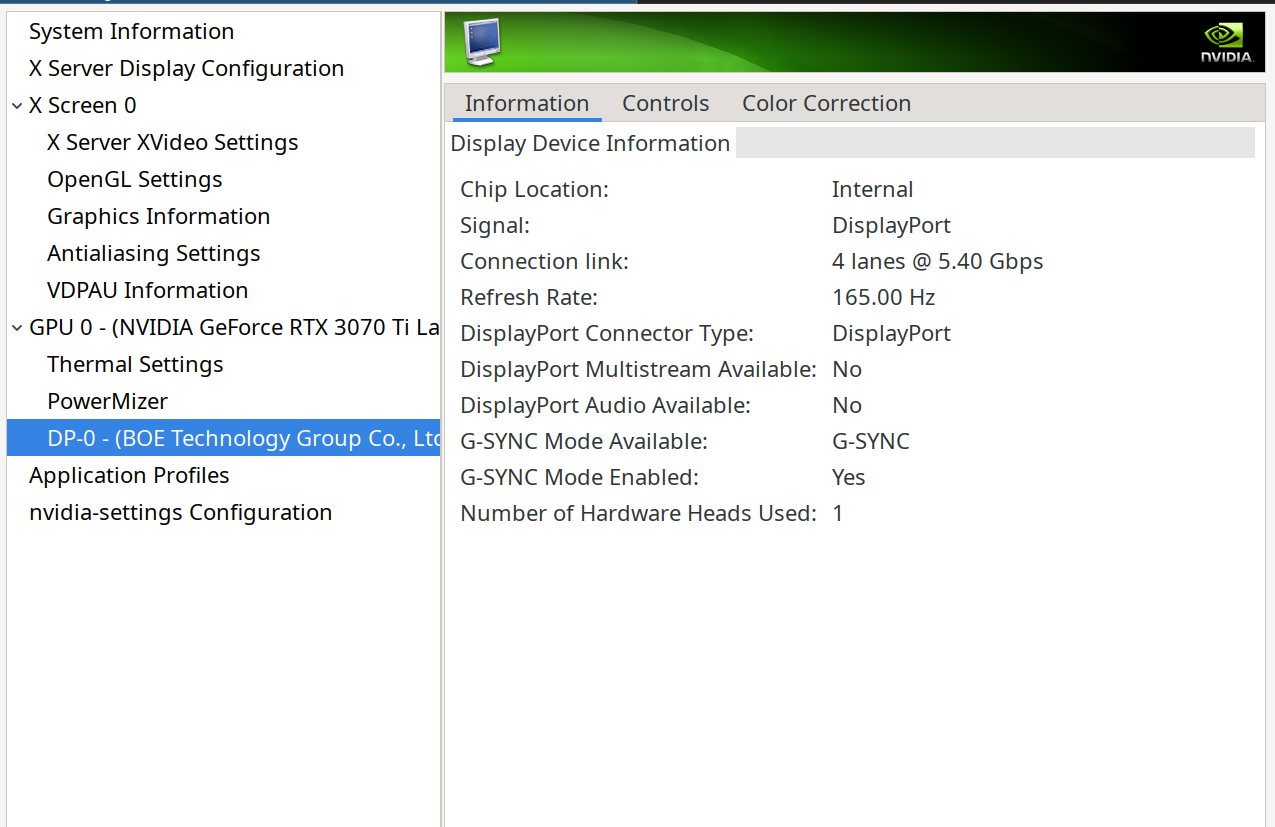Open X Server XVideo Settings
1275x827 pixels.
click(172, 142)
